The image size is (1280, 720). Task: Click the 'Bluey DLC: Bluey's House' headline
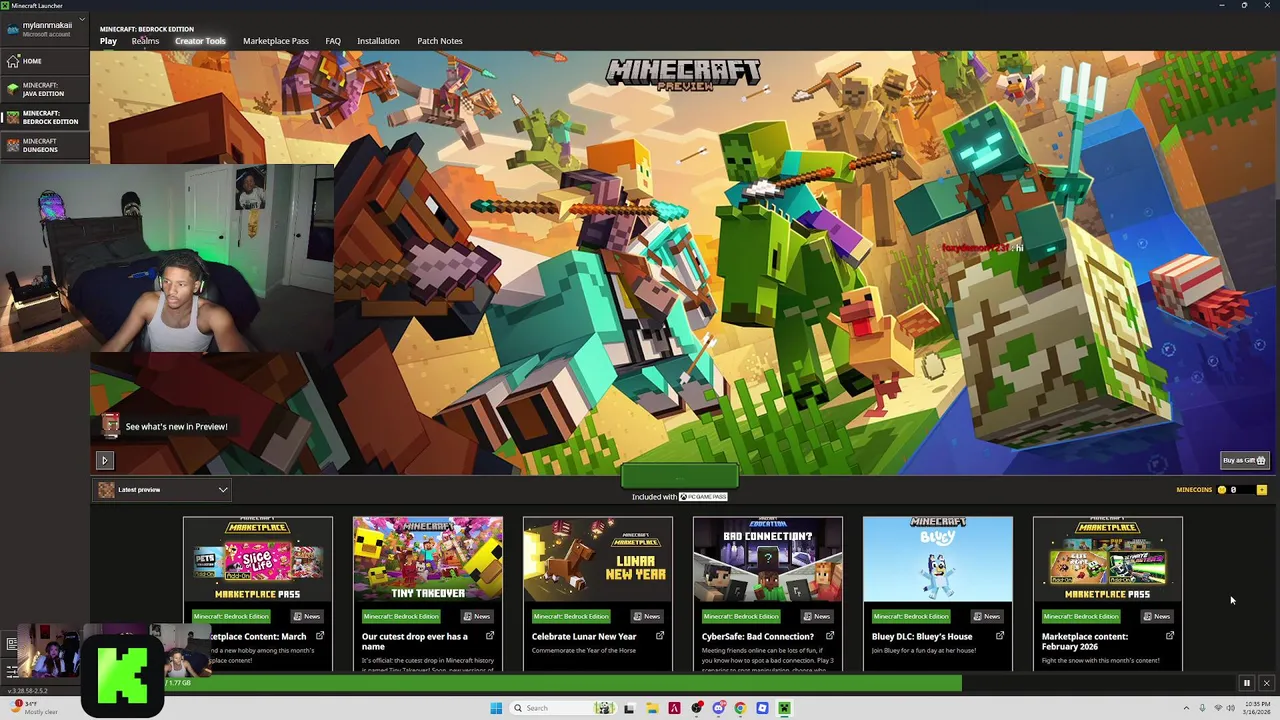[922, 636]
